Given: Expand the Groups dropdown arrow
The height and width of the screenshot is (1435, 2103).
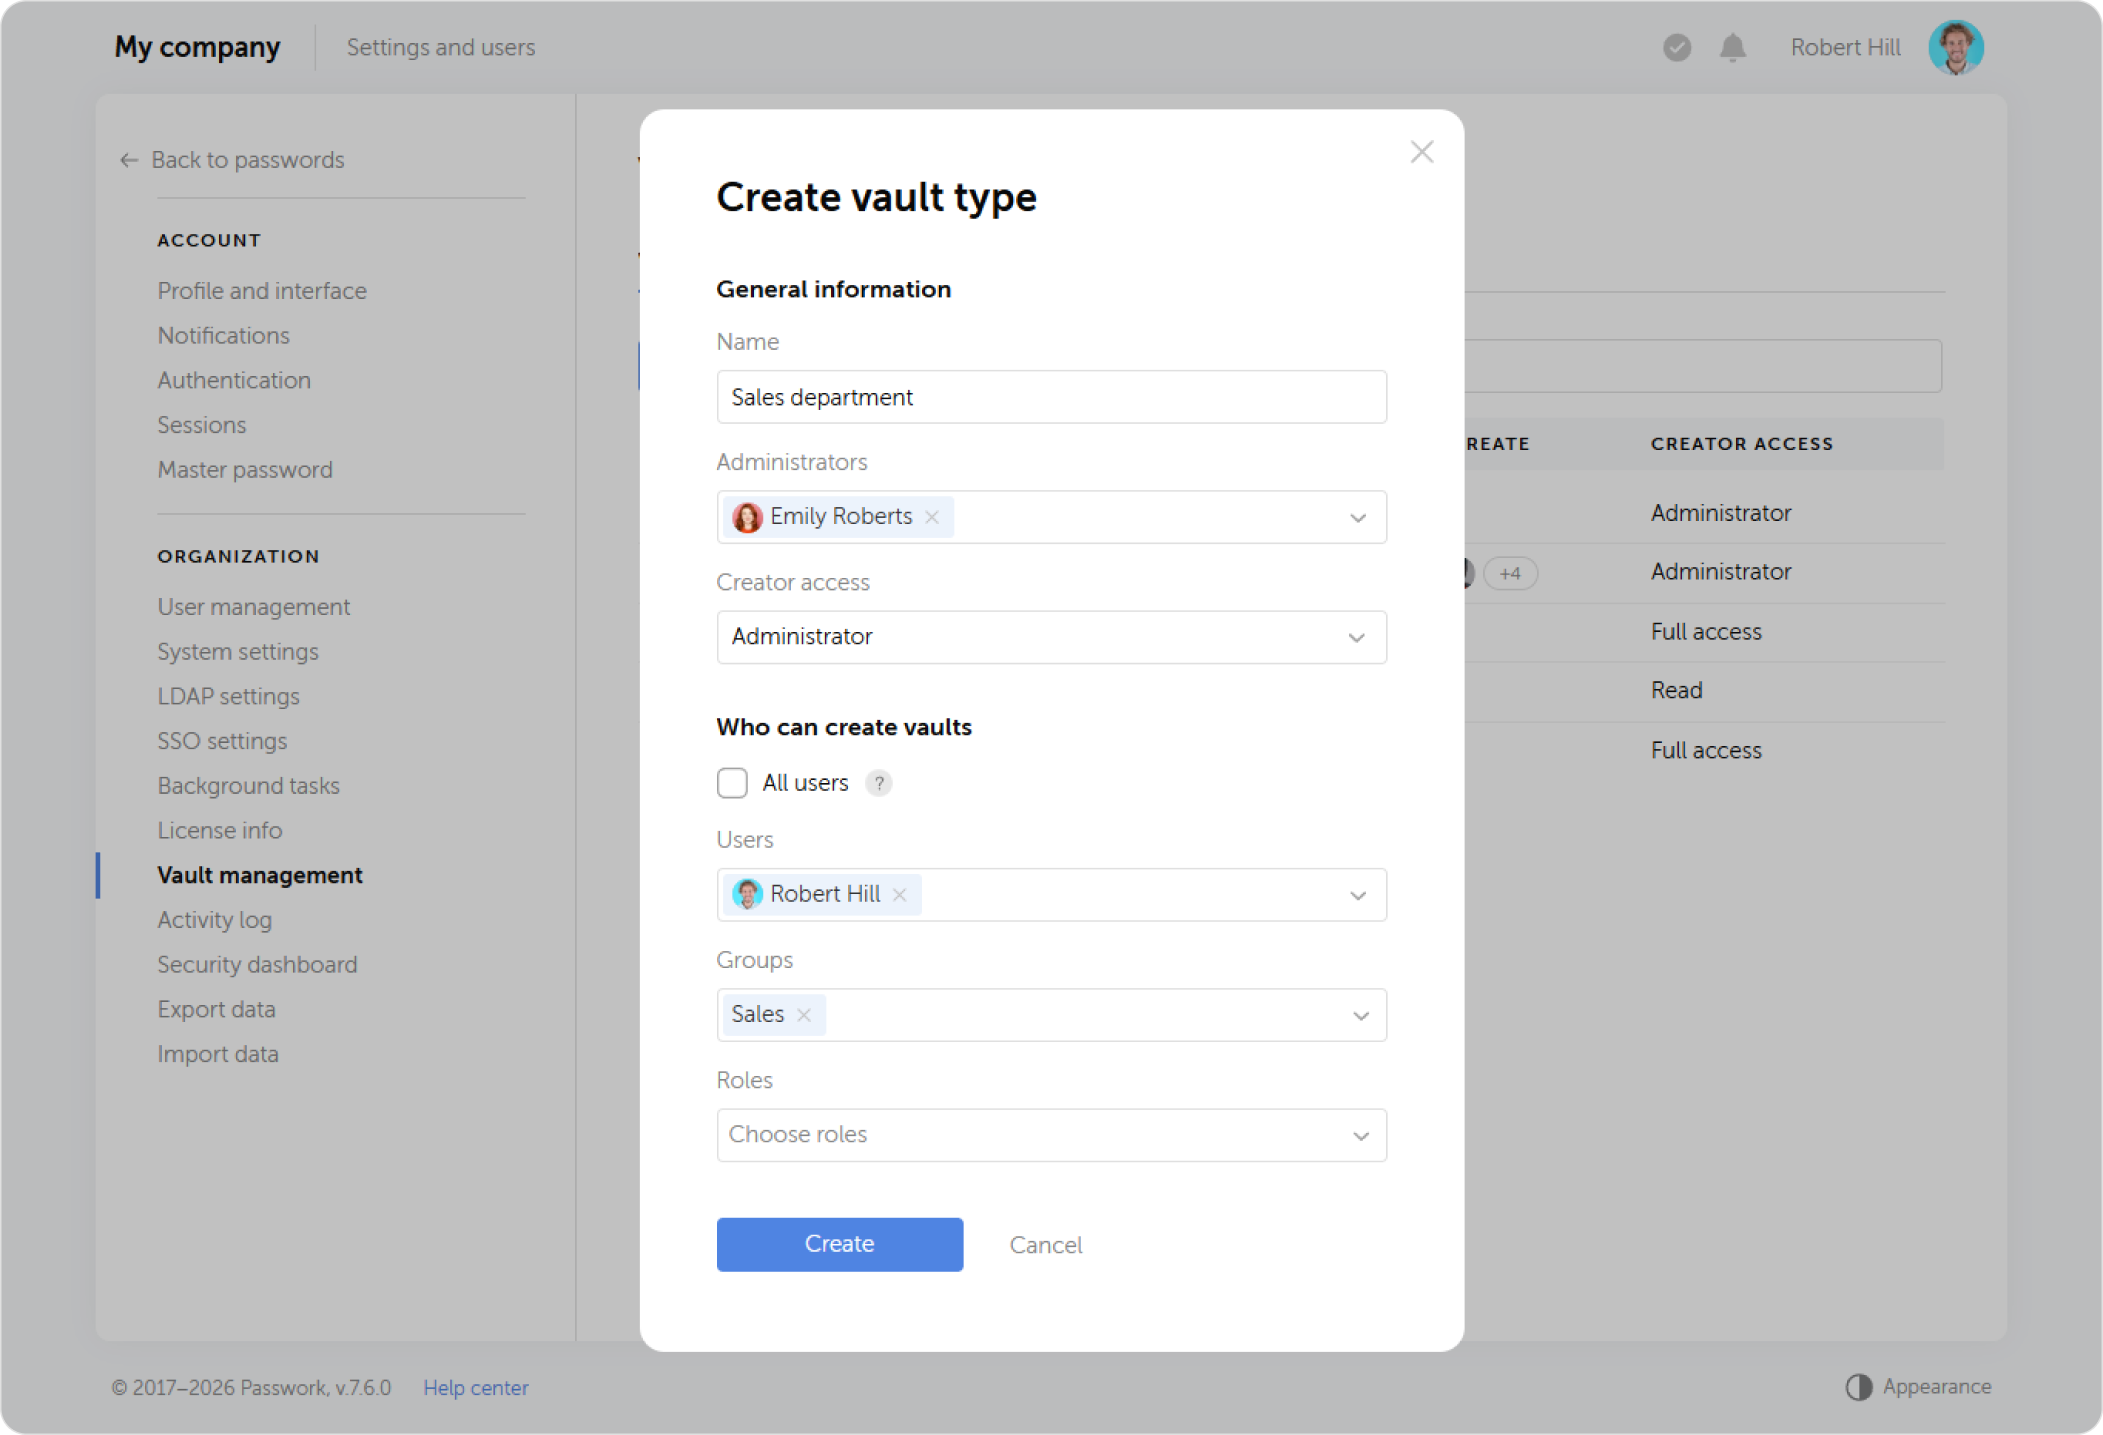Looking at the screenshot, I should 1360,1015.
